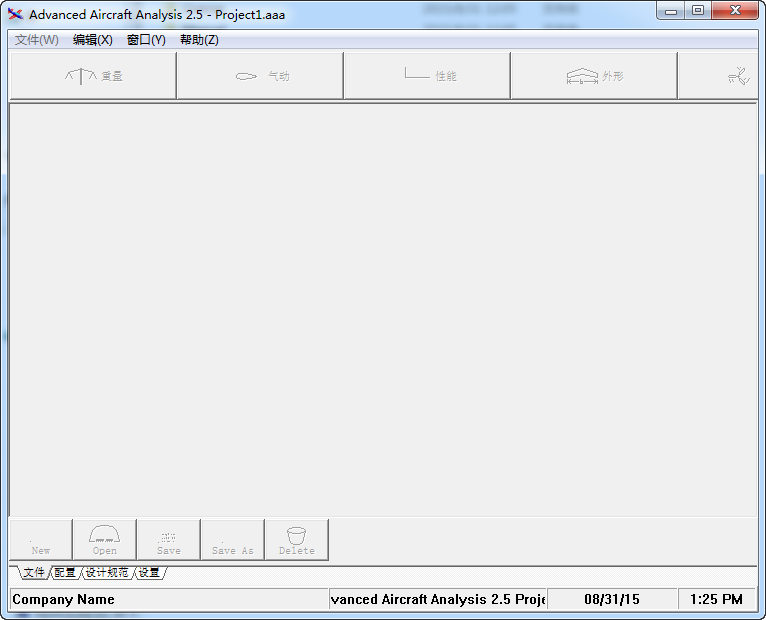The image size is (766, 620).
Task: Select the partially visible module button after 外形
Action: tap(718, 76)
